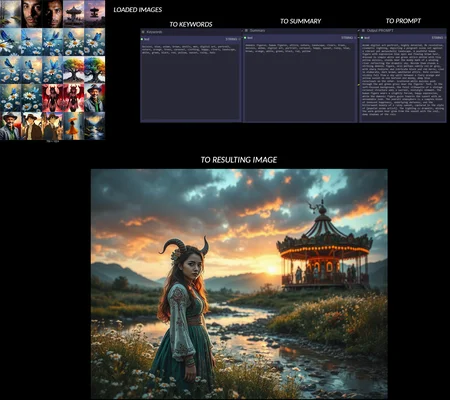Click inside the Output PROMPT text area
This screenshot has width=450, height=400.
click(x=403, y=81)
